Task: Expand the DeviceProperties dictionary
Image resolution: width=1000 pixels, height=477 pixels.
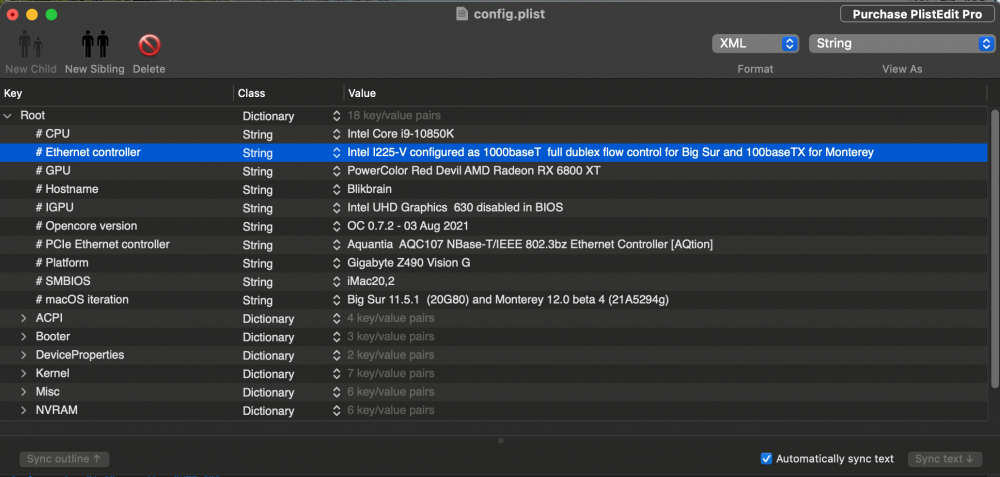Action: [x=24, y=355]
